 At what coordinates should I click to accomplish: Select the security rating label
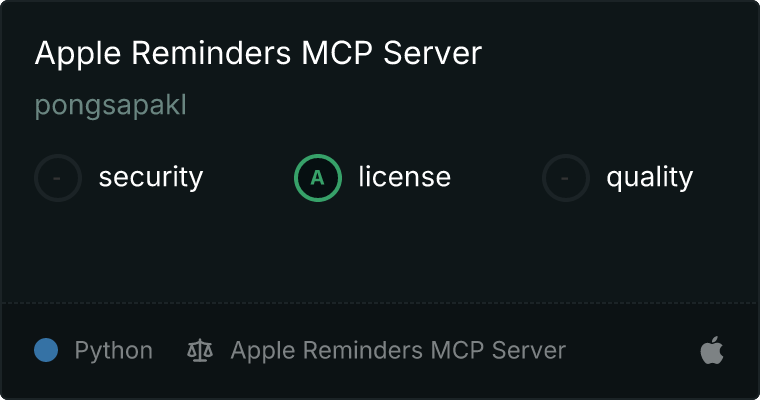(x=151, y=177)
